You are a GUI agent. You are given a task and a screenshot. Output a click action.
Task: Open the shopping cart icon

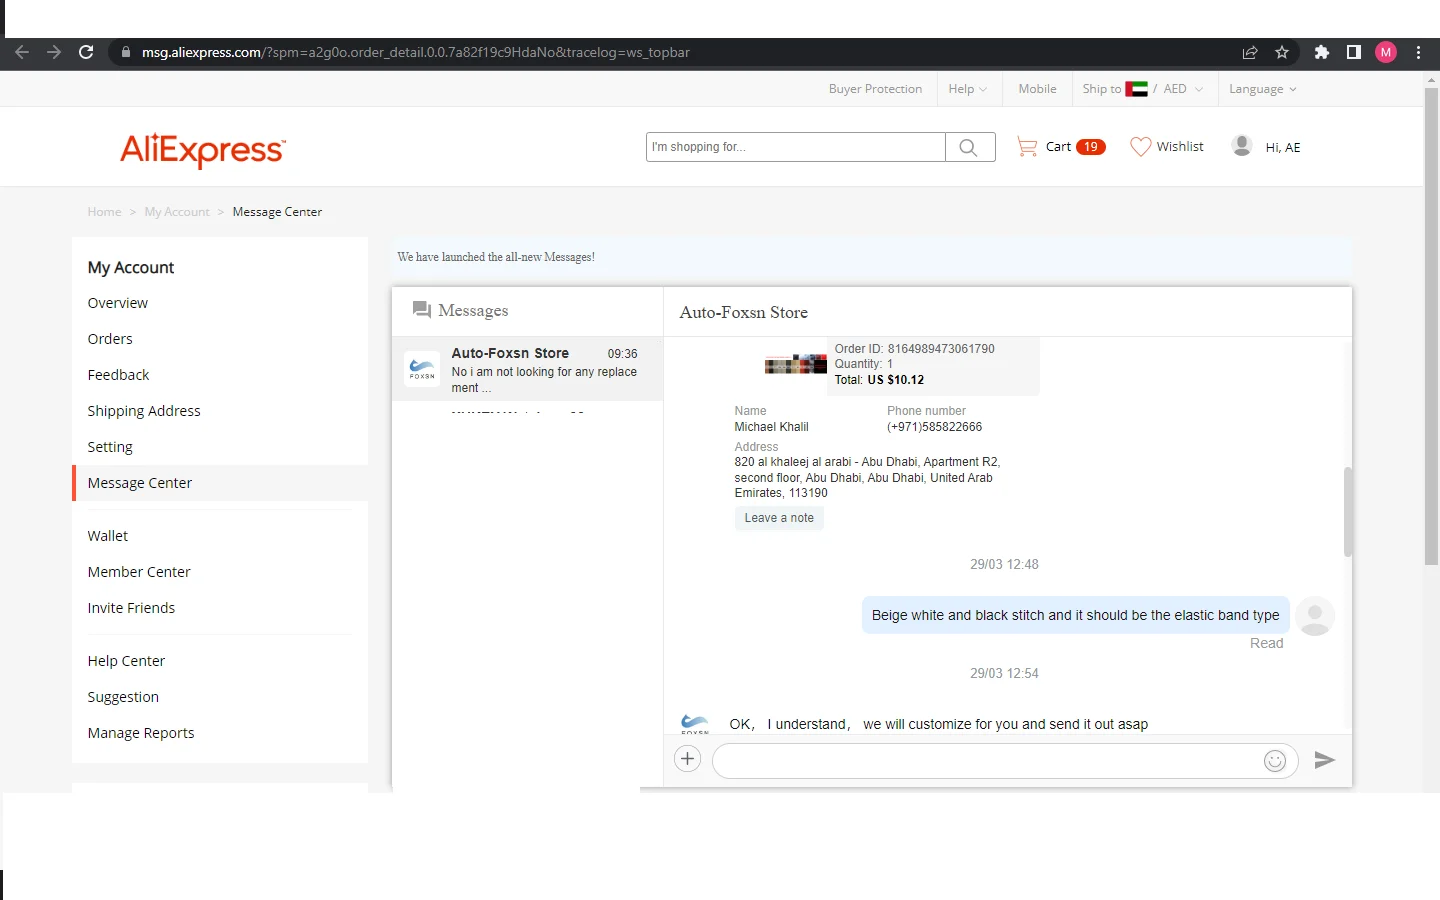pos(1027,147)
